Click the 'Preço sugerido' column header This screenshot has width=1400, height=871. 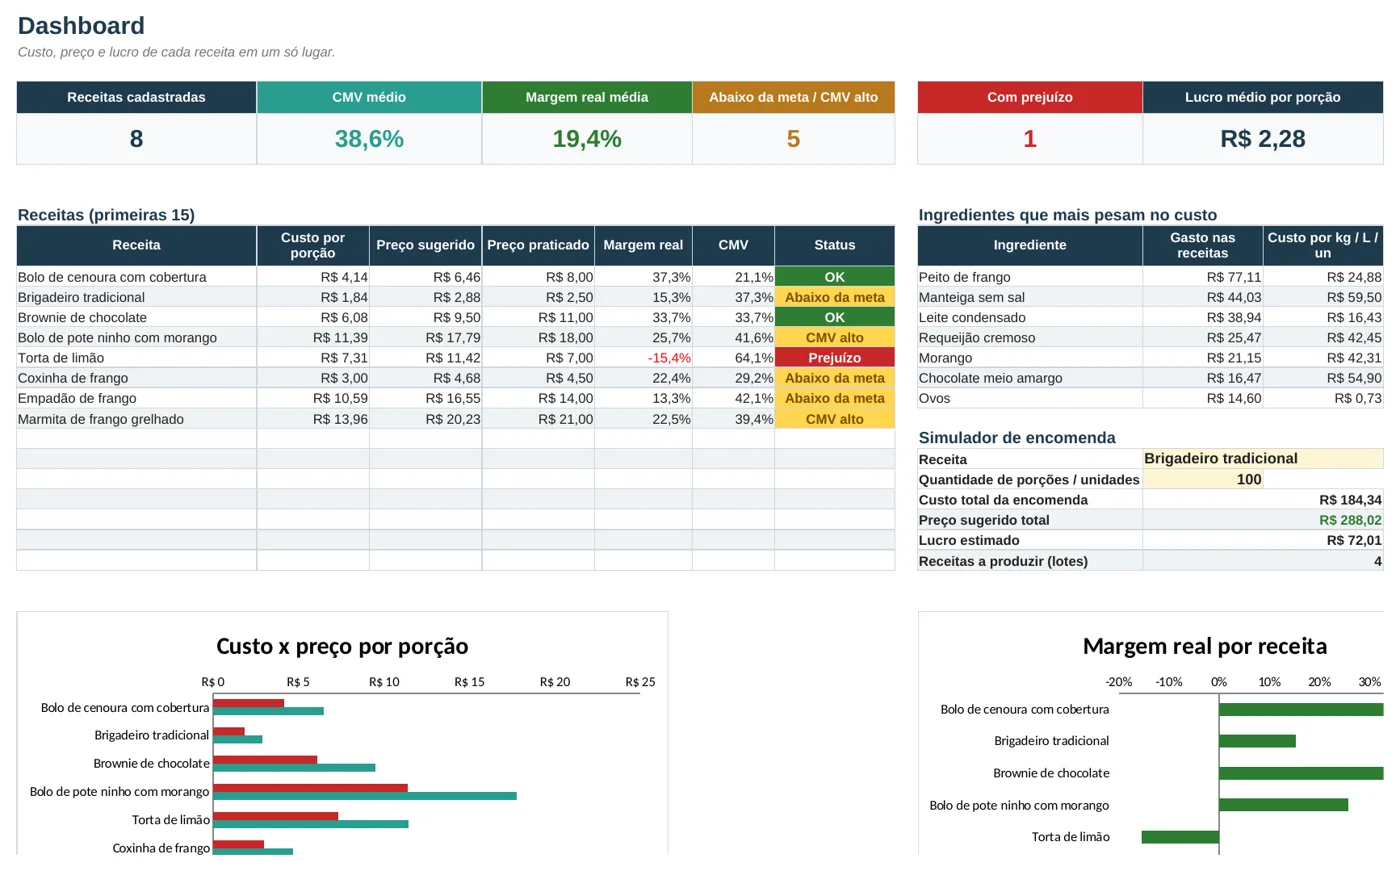(426, 245)
